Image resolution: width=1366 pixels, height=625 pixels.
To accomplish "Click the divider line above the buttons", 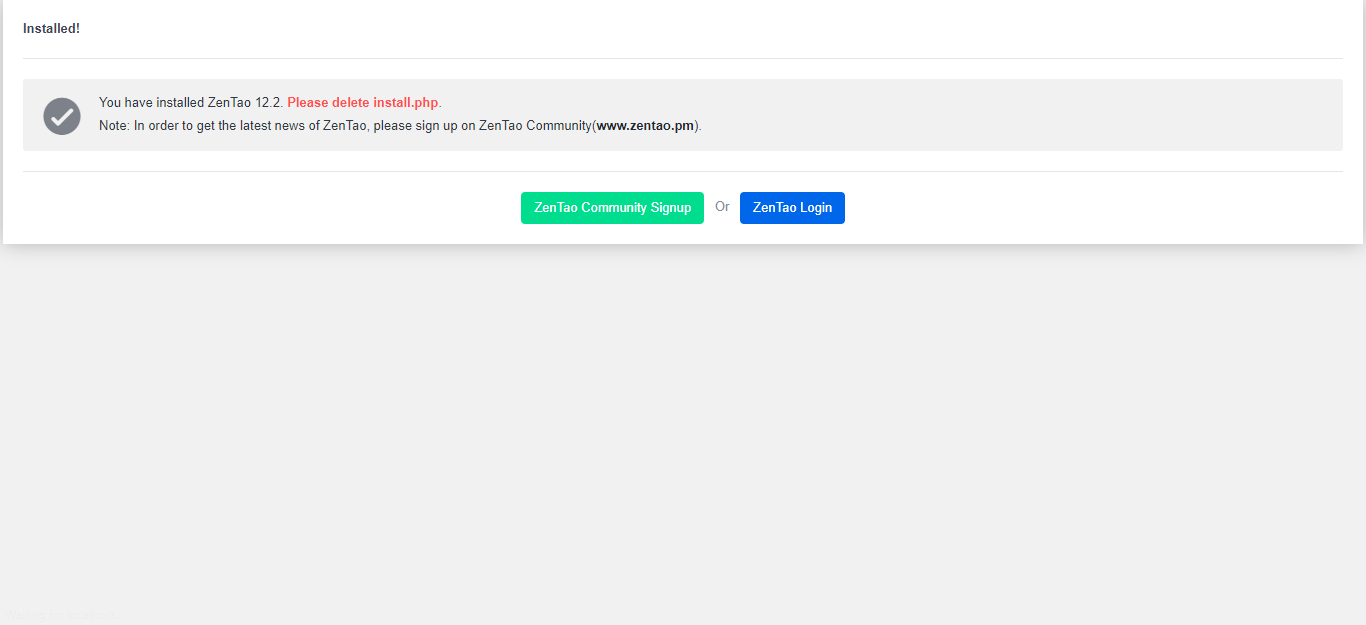I will 683,171.
